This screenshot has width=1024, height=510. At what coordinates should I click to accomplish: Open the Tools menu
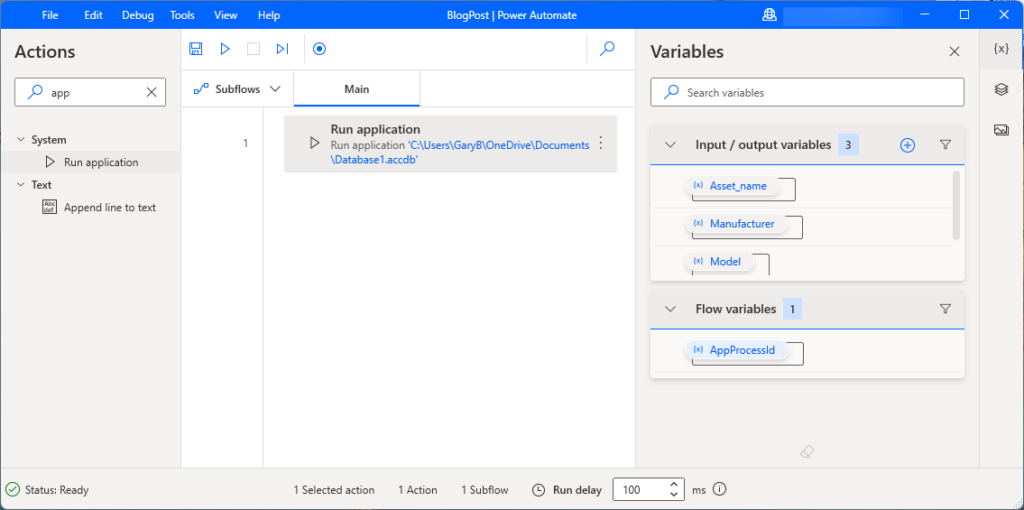182,15
